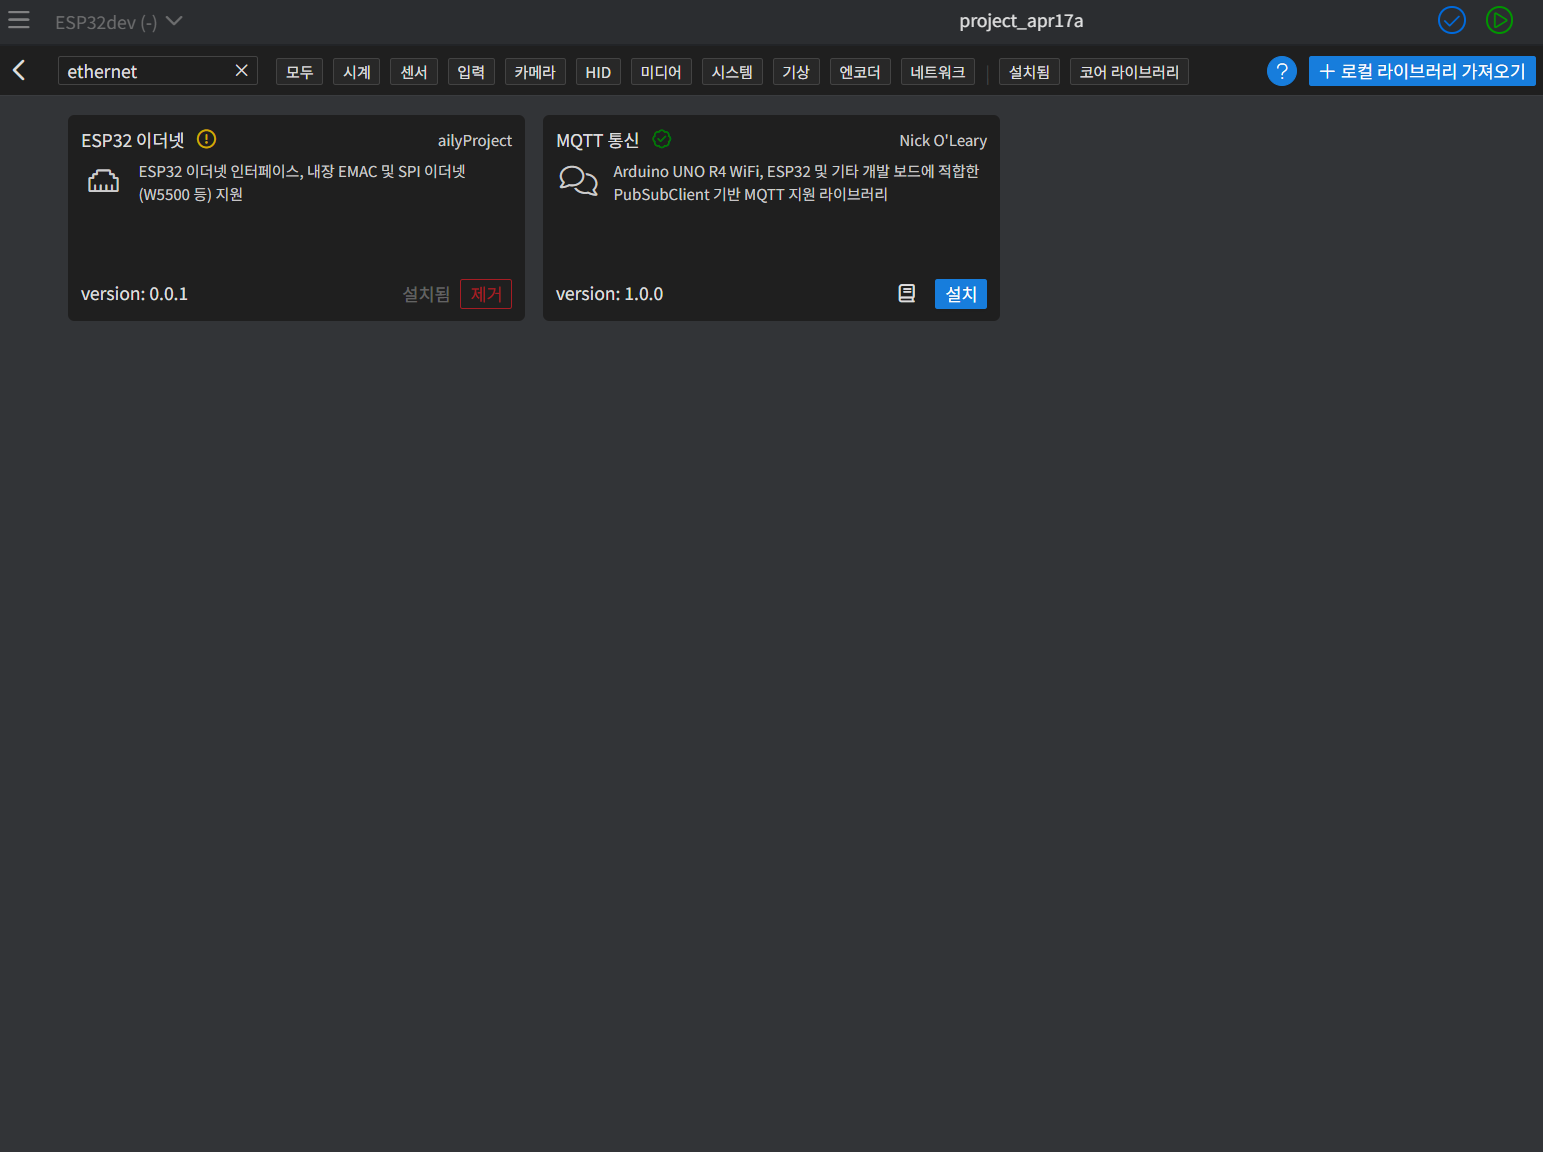Image resolution: width=1543 pixels, height=1152 pixels.
Task: Select the 모두 category filter
Action: click(x=299, y=71)
